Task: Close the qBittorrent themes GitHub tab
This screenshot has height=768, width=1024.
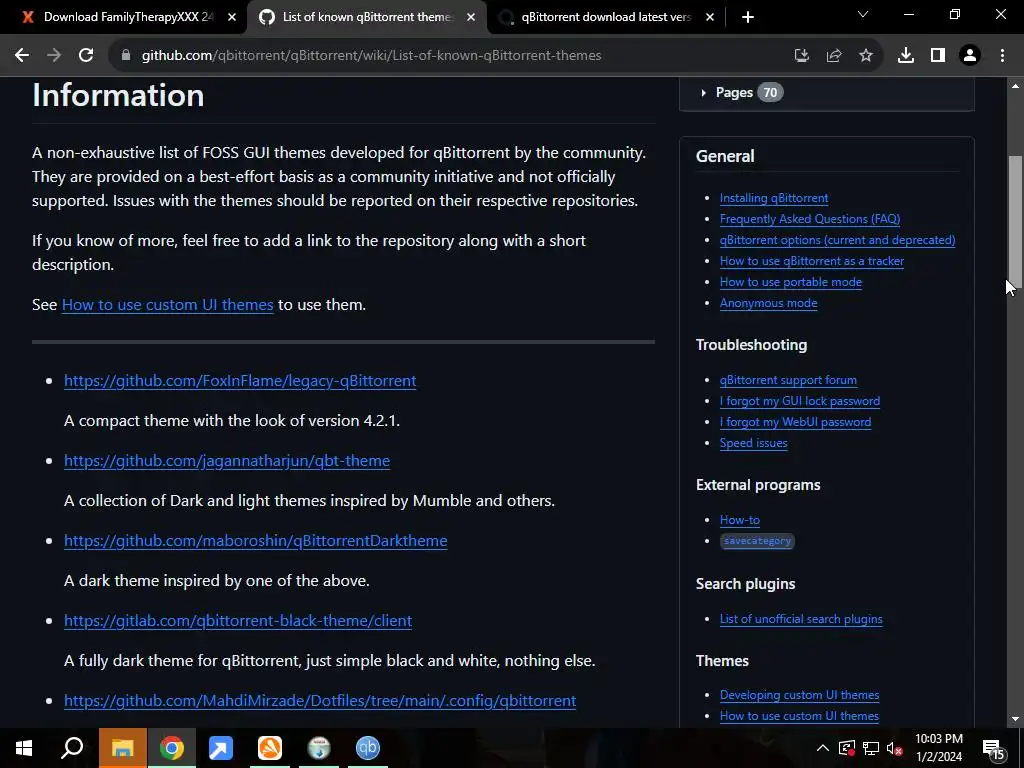Action: point(471,17)
